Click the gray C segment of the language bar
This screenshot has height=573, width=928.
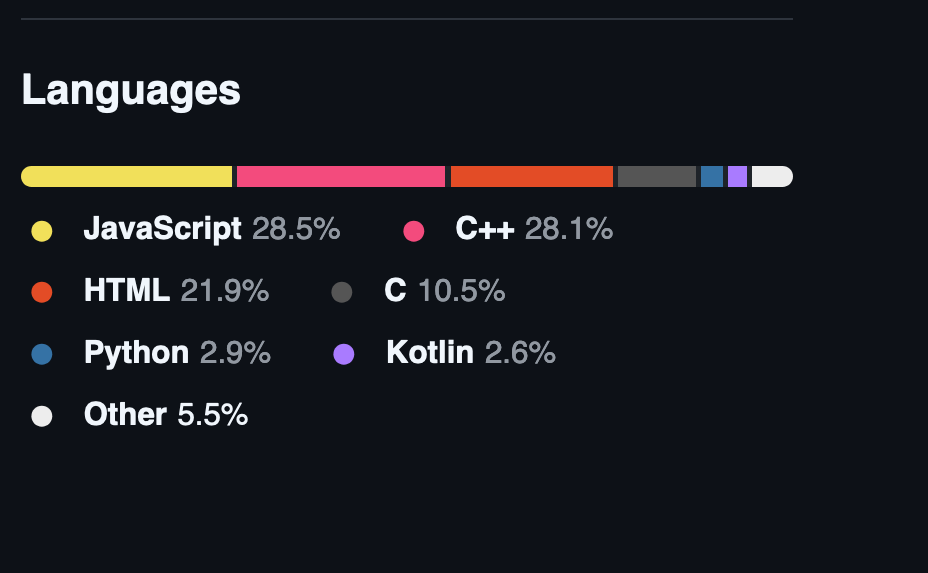click(x=656, y=177)
